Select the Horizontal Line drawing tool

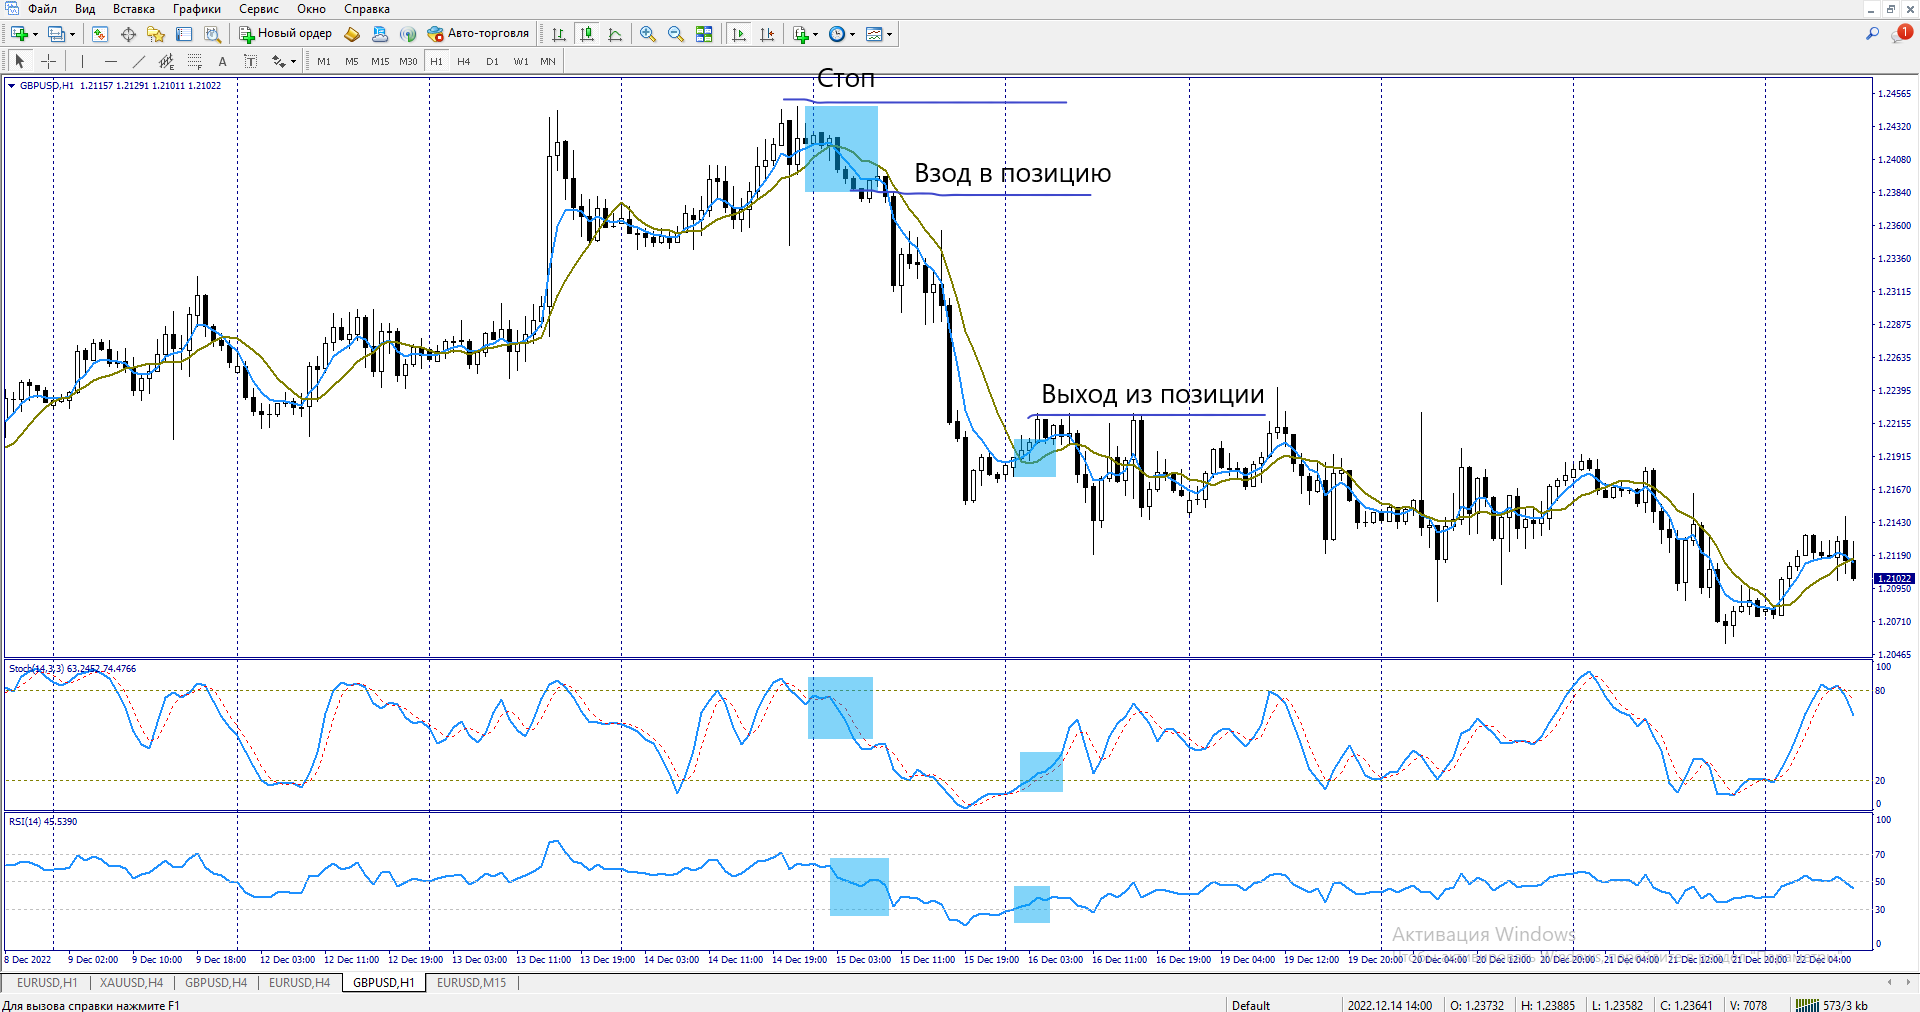click(x=111, y=61)
